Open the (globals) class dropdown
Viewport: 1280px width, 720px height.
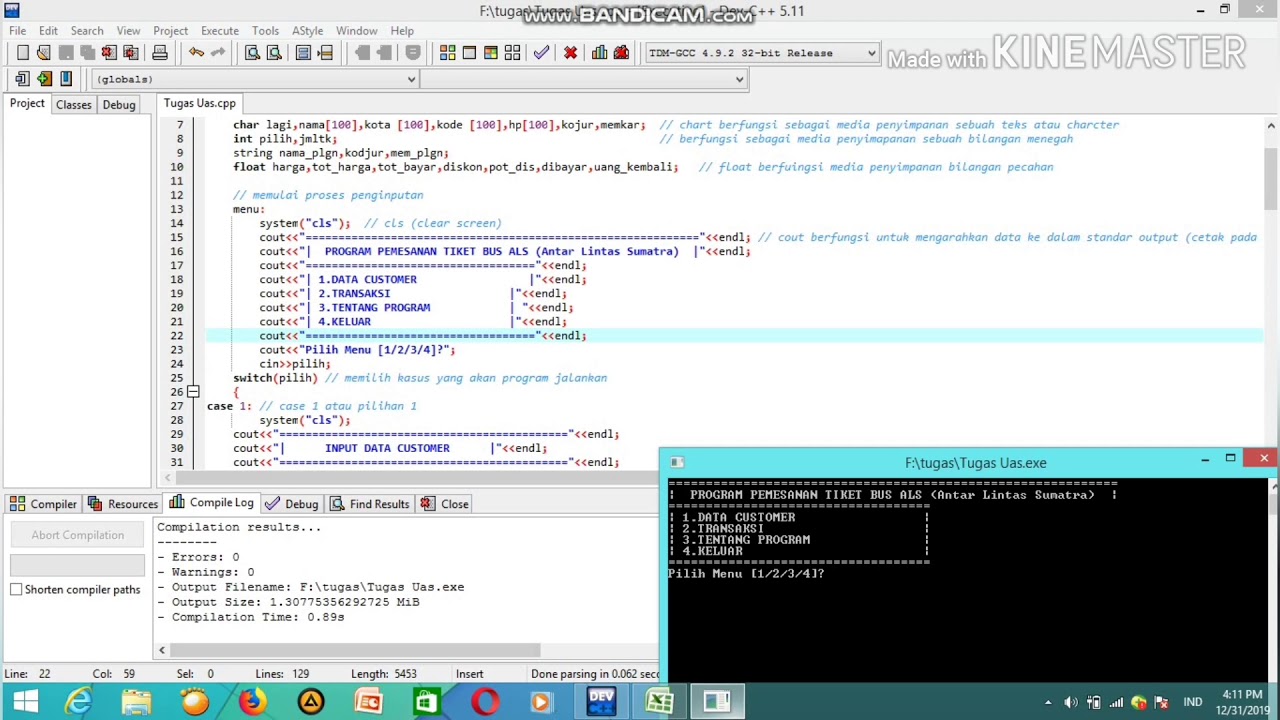[411, 79]
